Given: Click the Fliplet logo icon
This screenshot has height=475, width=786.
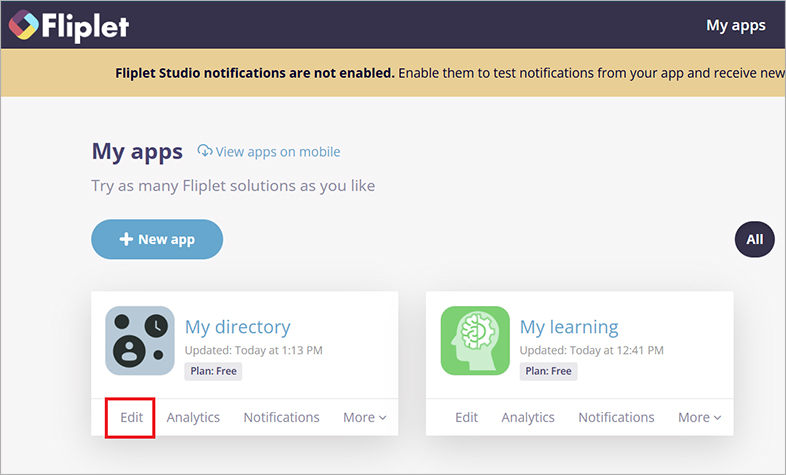Looking at the screenshot, I should [22, 26].
